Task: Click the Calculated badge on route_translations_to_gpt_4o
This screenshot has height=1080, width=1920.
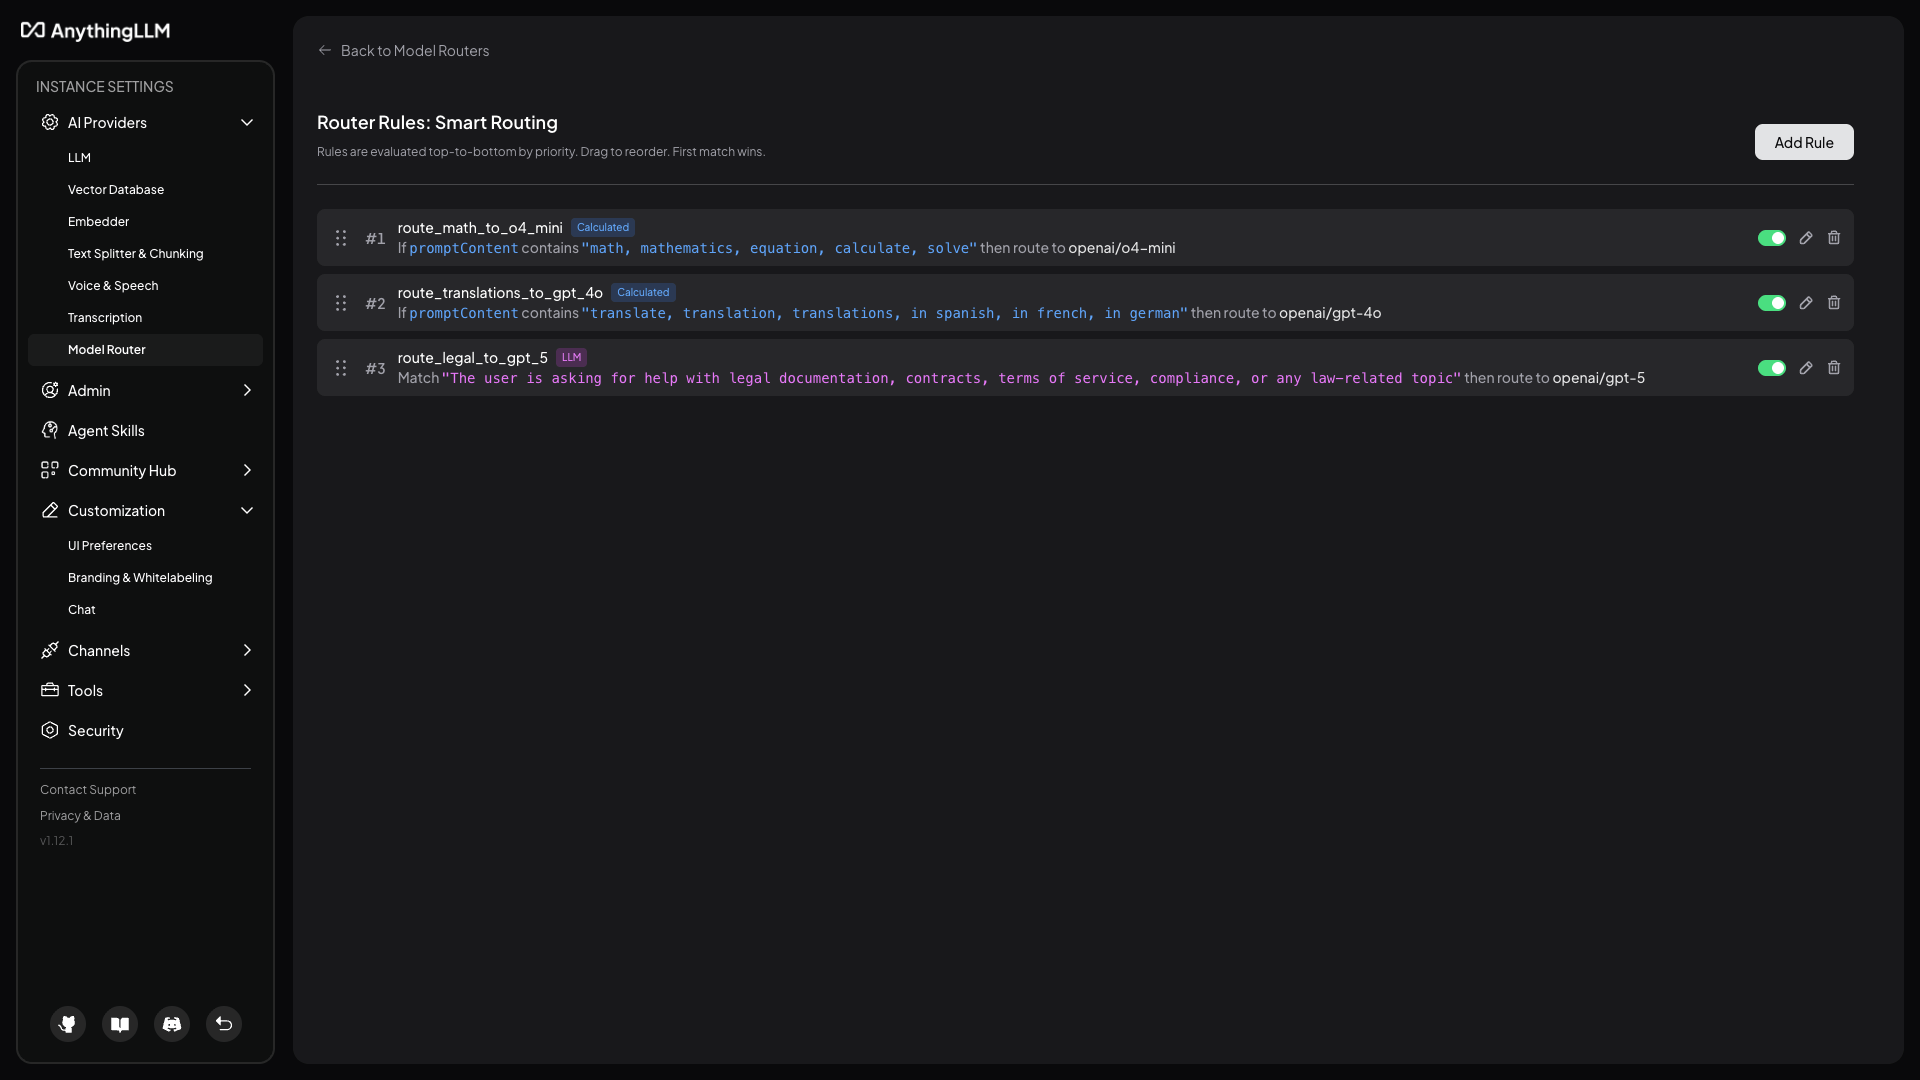Action: click(x=643, y=292)
